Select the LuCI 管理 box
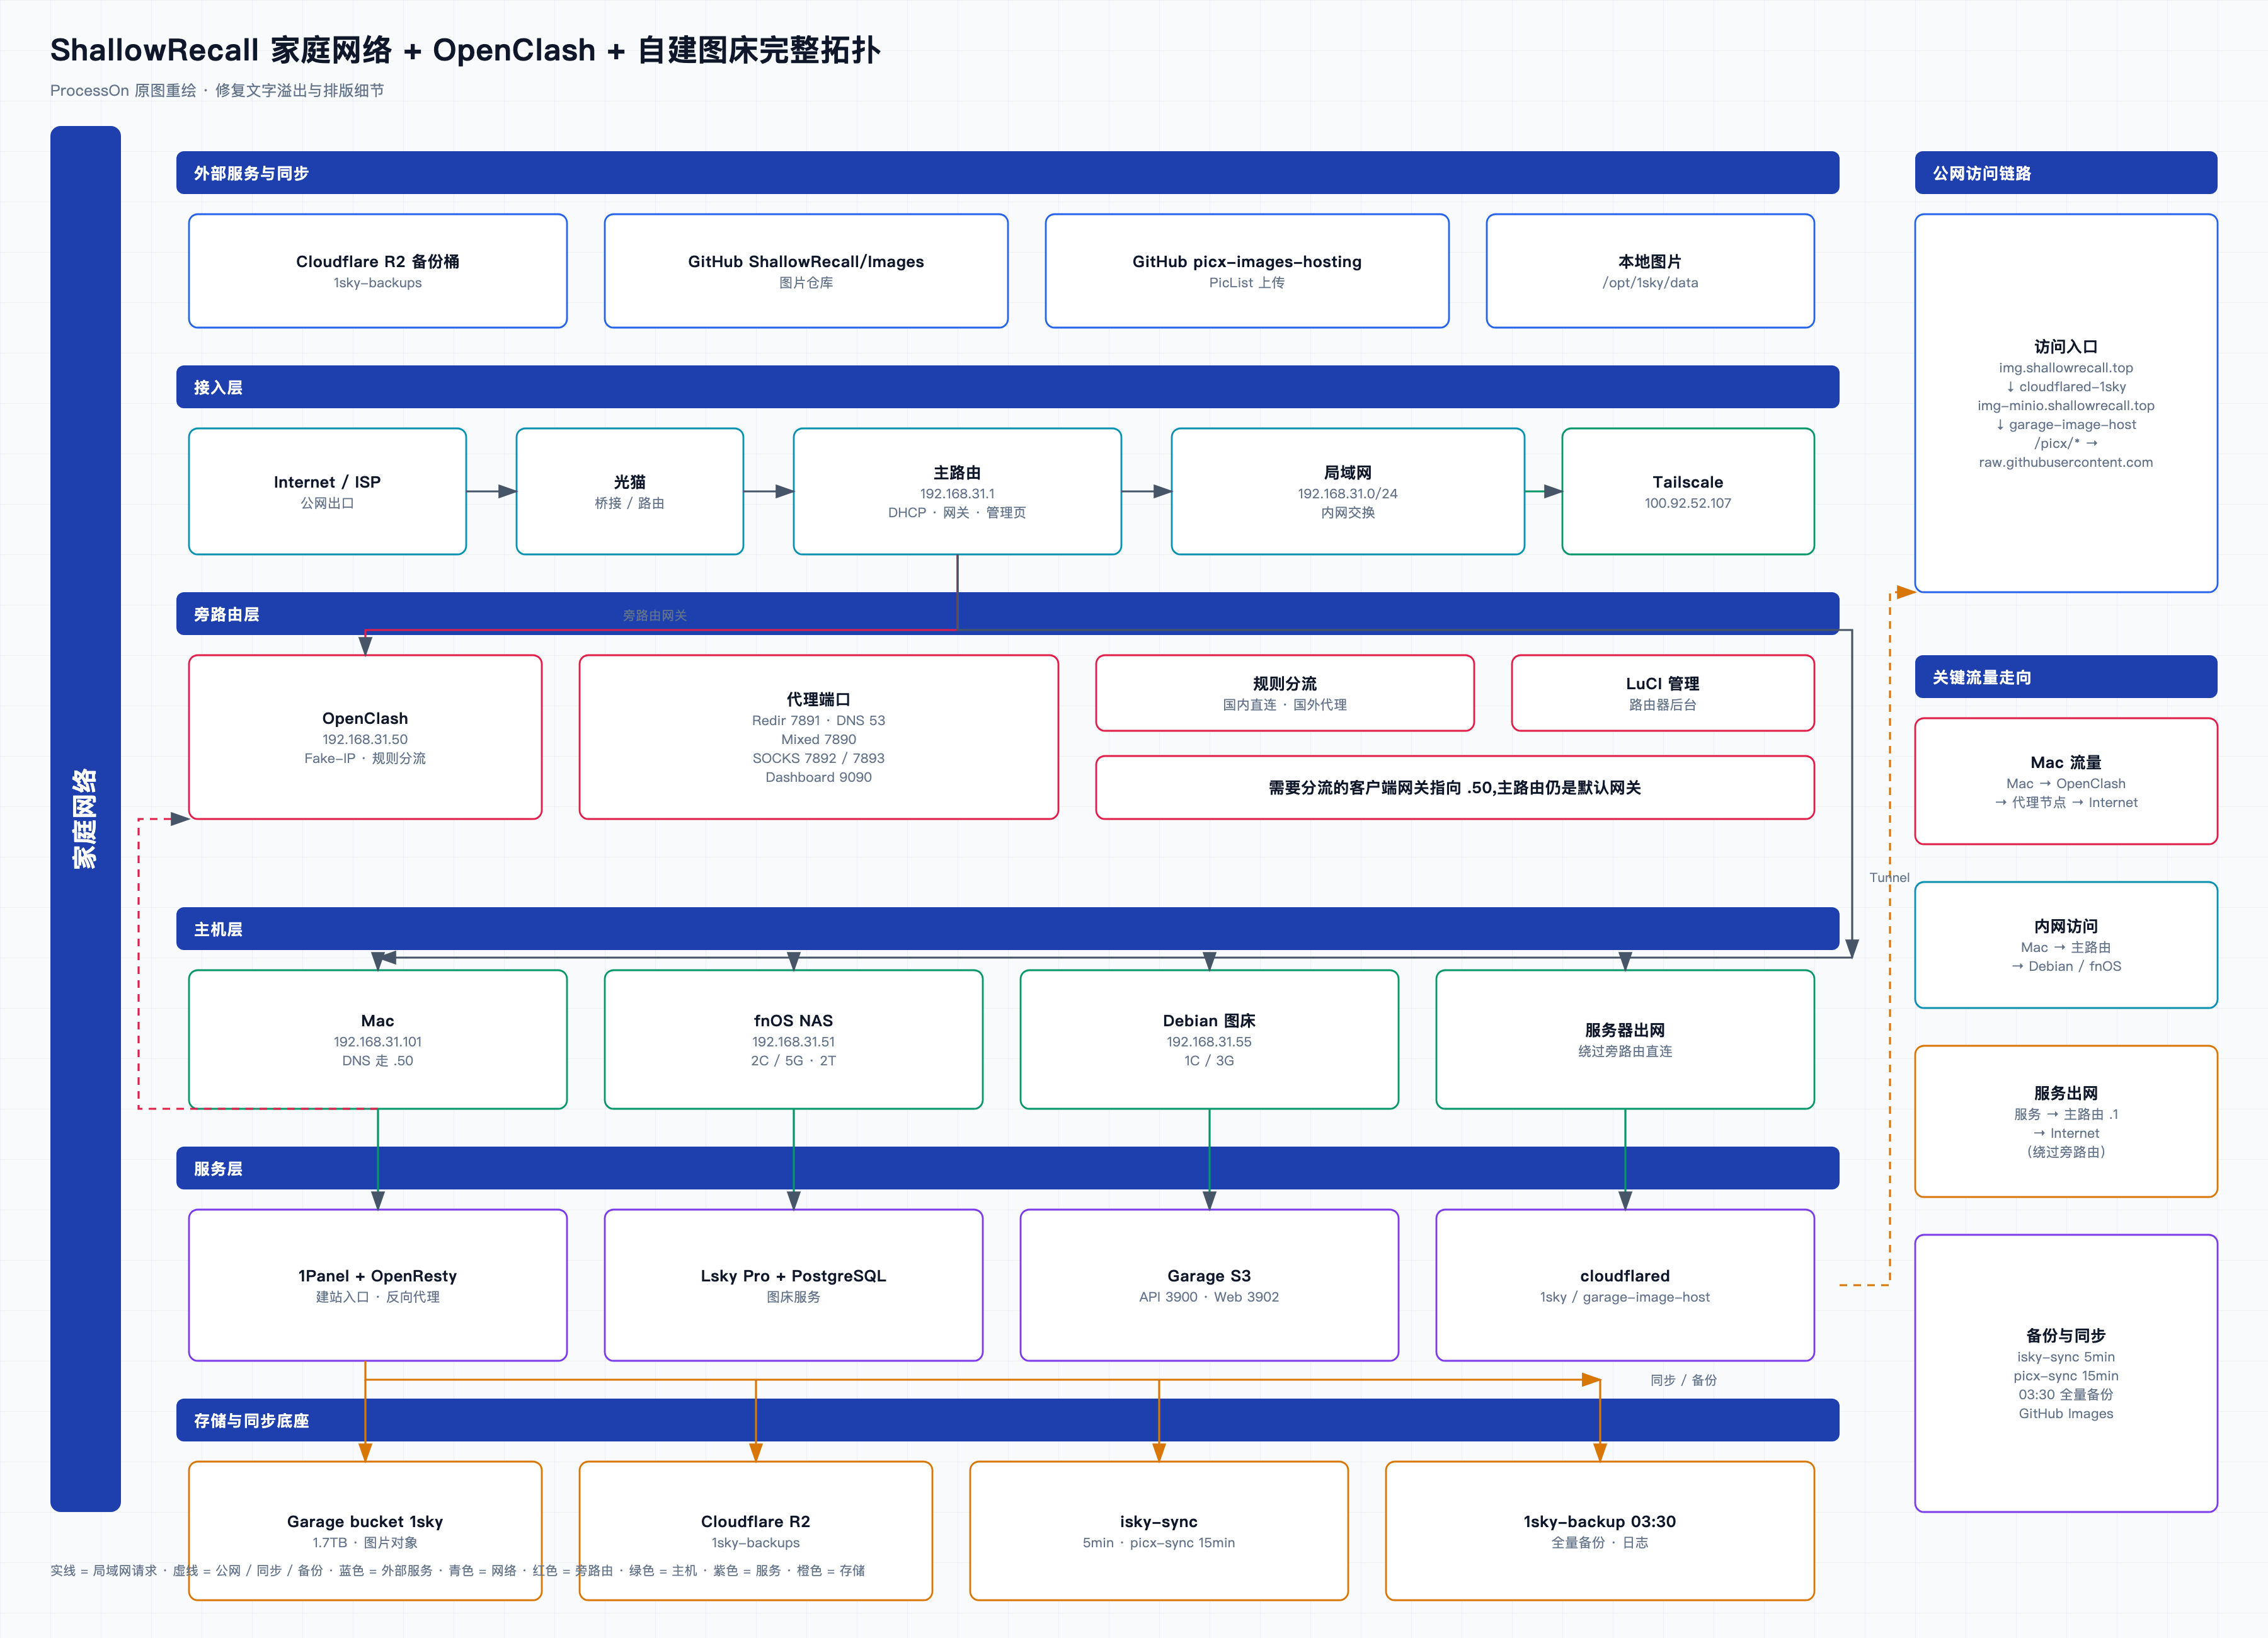 point(1663,693)
